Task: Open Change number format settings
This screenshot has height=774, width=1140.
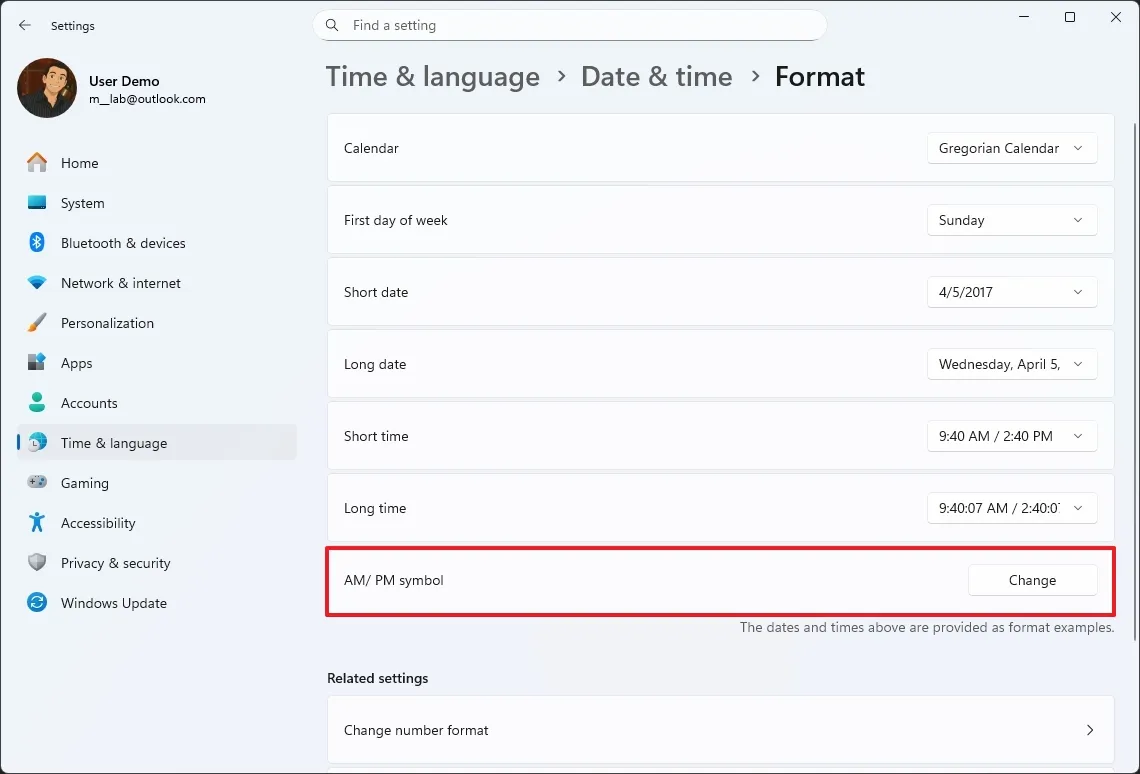Action: click(720, 730)
